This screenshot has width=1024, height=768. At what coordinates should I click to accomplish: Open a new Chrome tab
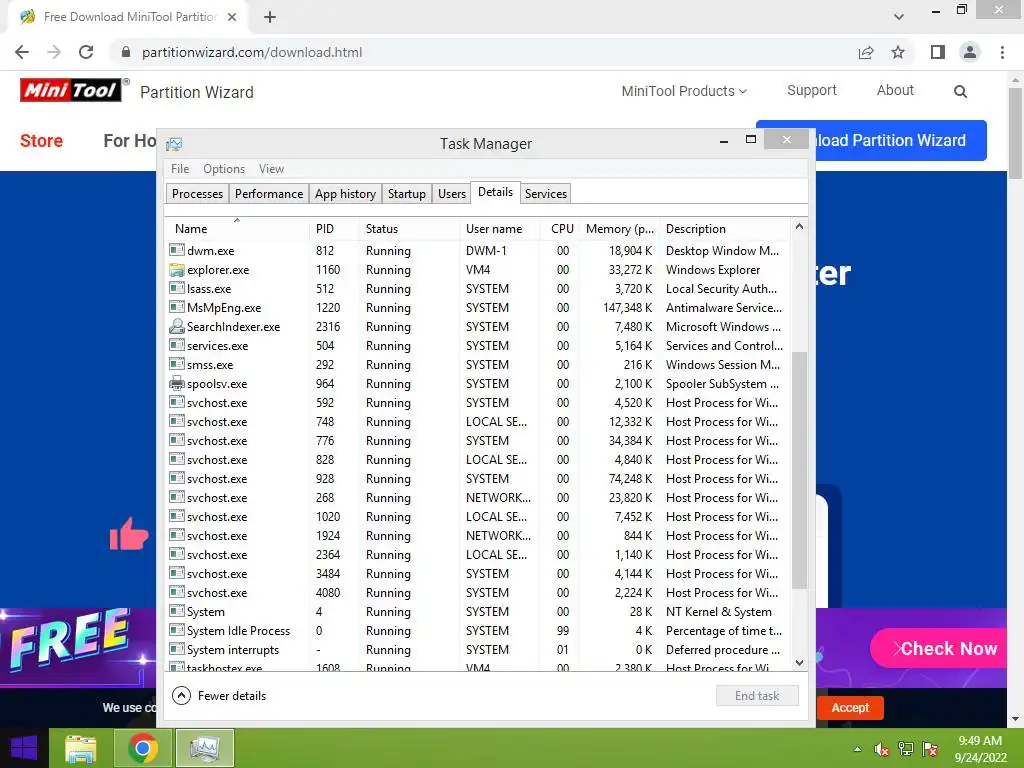pos(270,17)
